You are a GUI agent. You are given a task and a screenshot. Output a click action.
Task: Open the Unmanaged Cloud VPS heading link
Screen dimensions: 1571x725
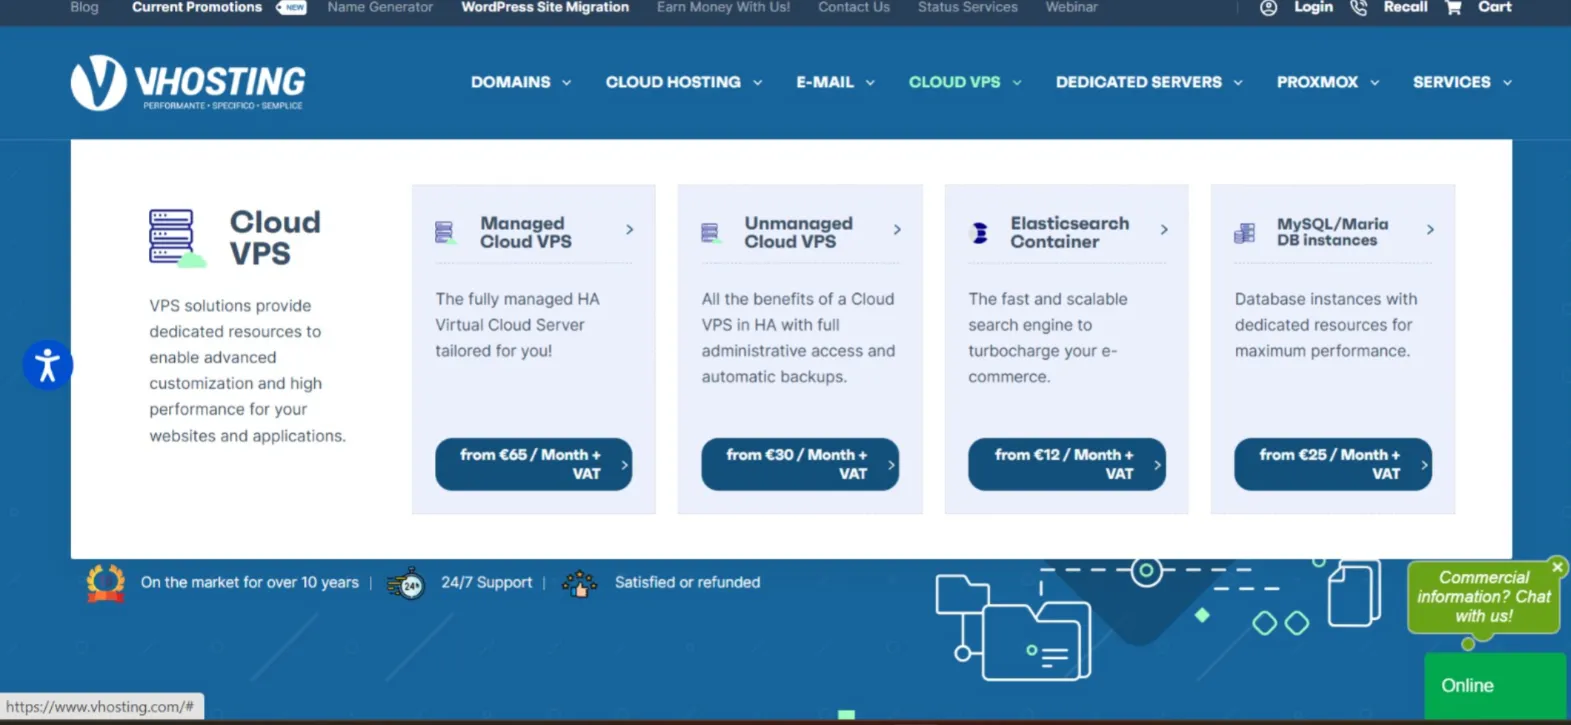(798, 232)
